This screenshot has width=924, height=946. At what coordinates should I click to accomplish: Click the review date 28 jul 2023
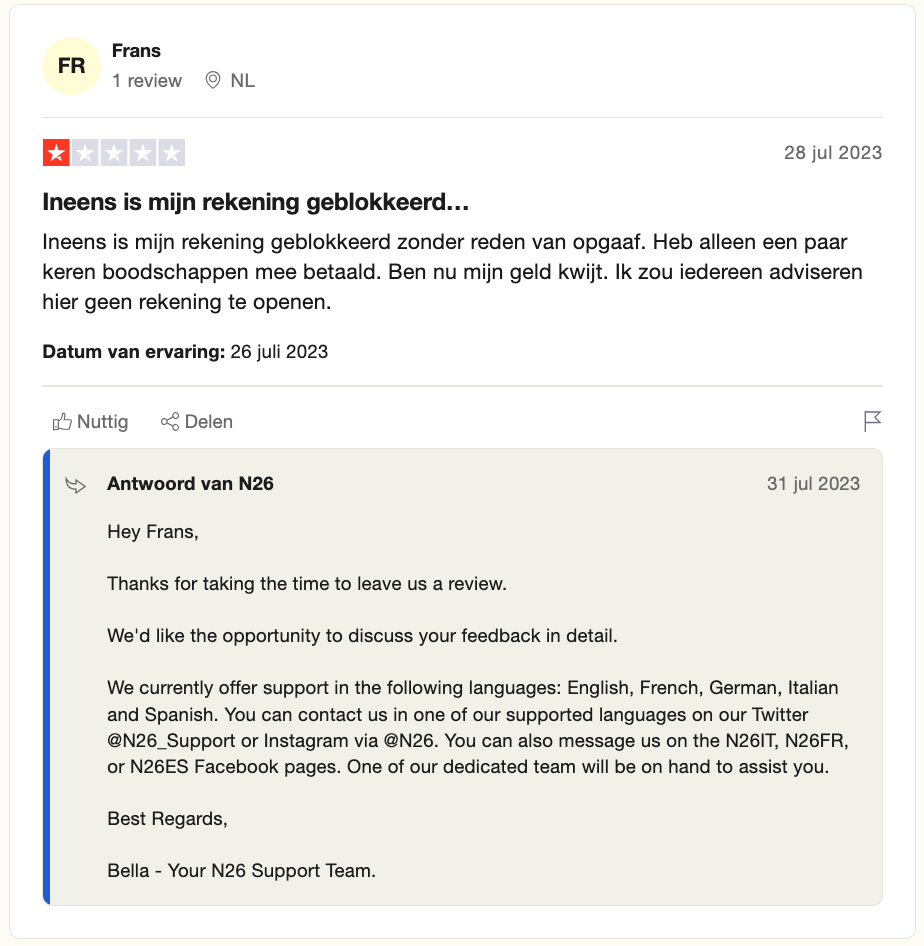point(833,153)
